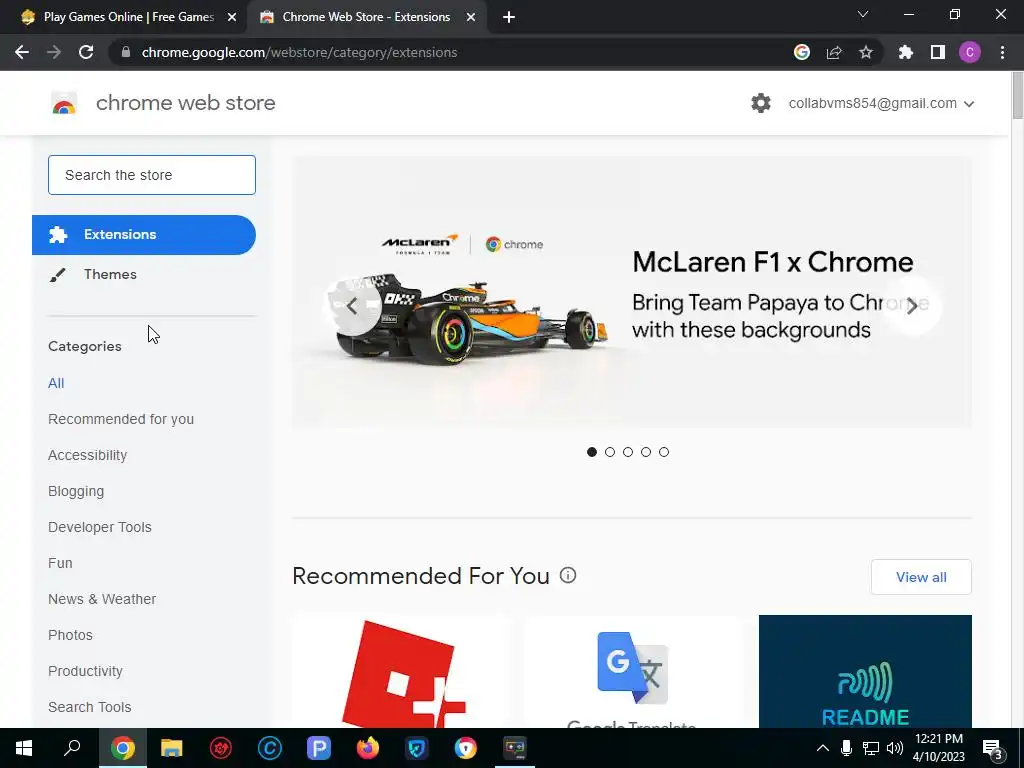This screenshot has width=1024, height=768.
Task: Browse the Fun category
Action: [60, 563]
